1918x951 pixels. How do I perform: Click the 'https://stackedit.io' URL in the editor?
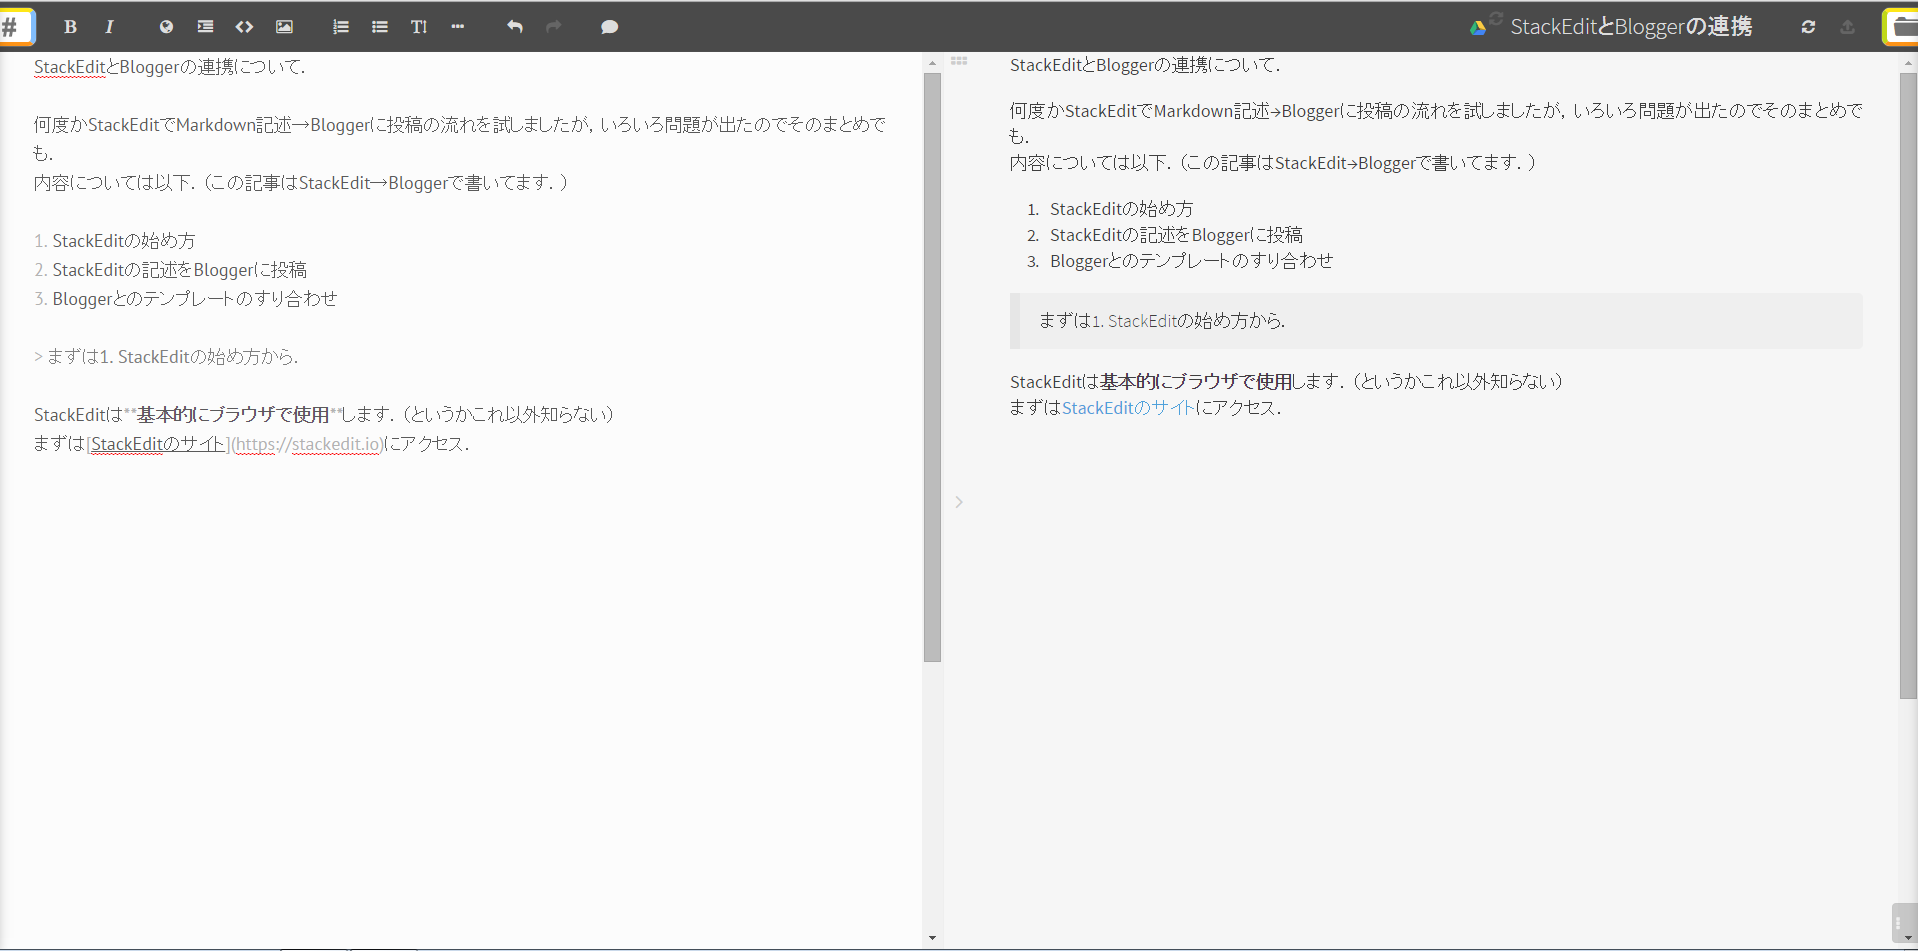[308, 444]
